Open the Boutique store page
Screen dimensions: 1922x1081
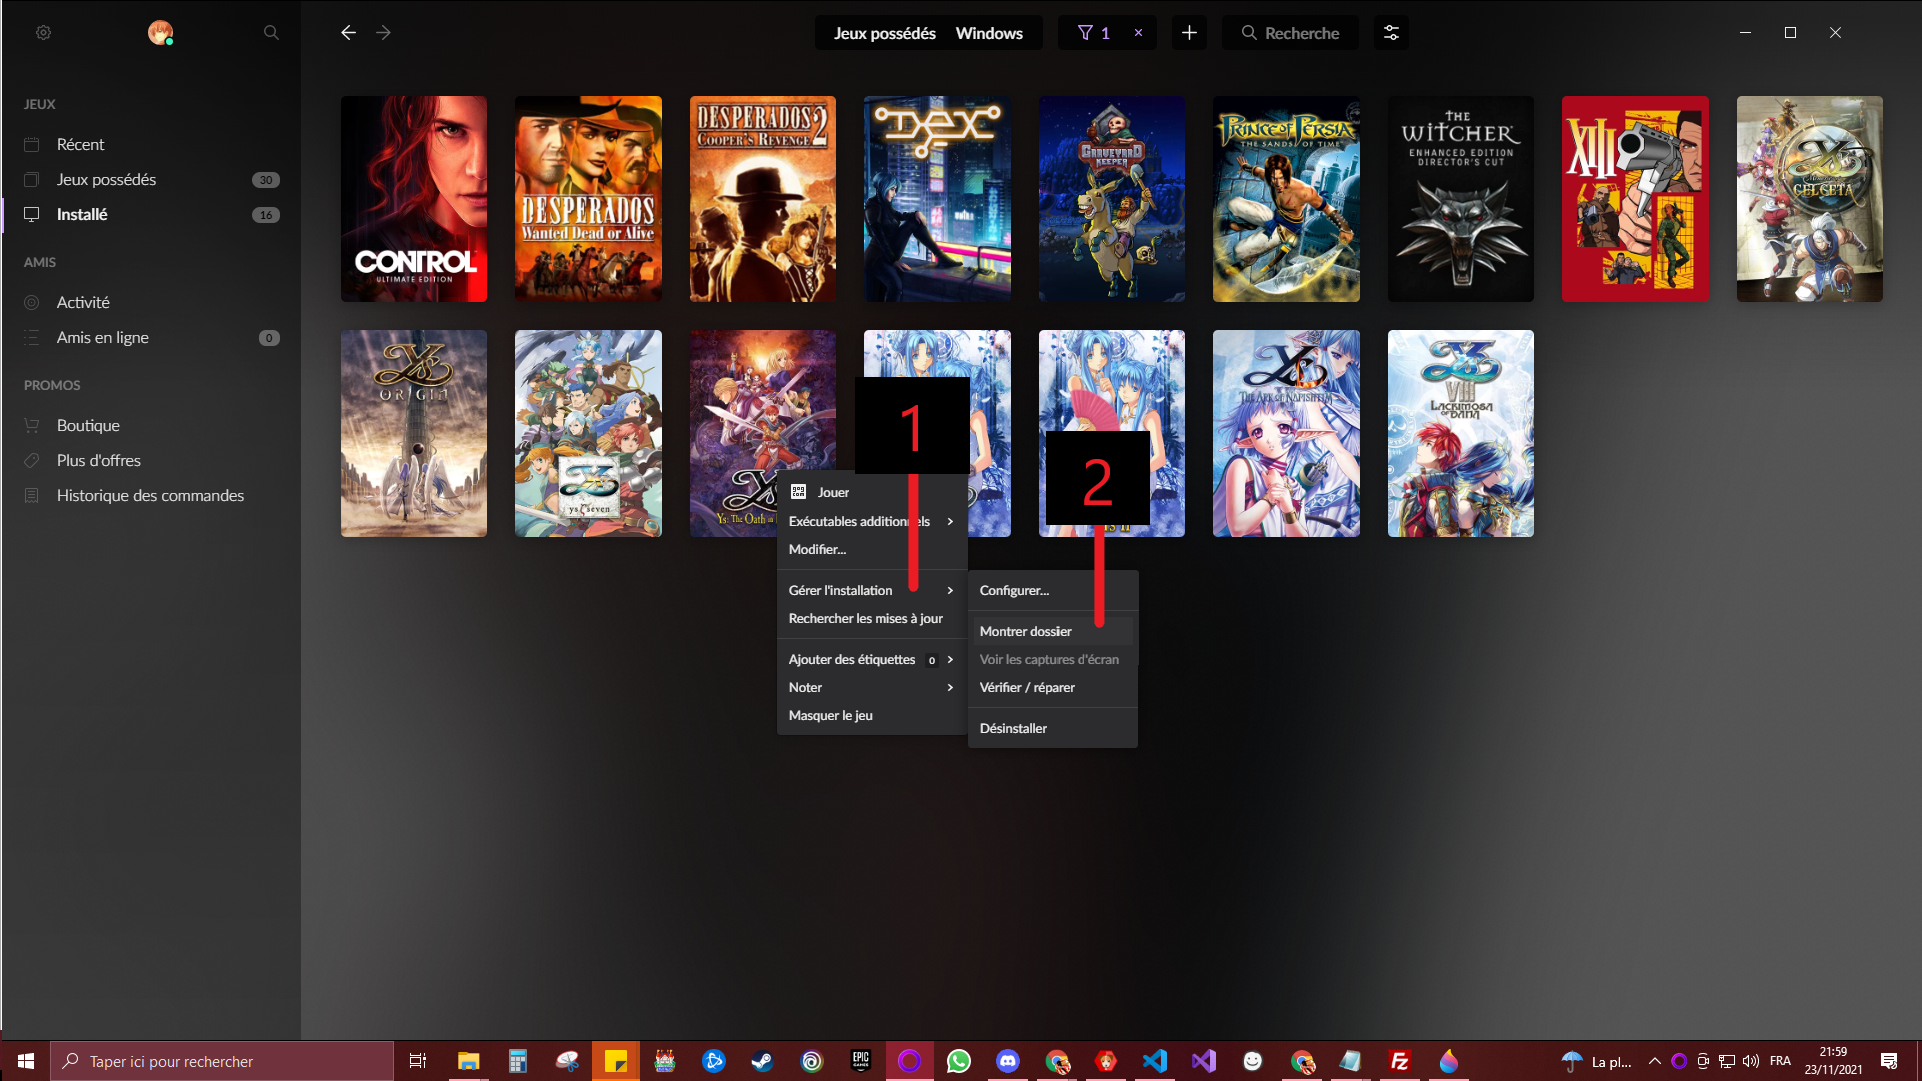click(x=88, y=425)
